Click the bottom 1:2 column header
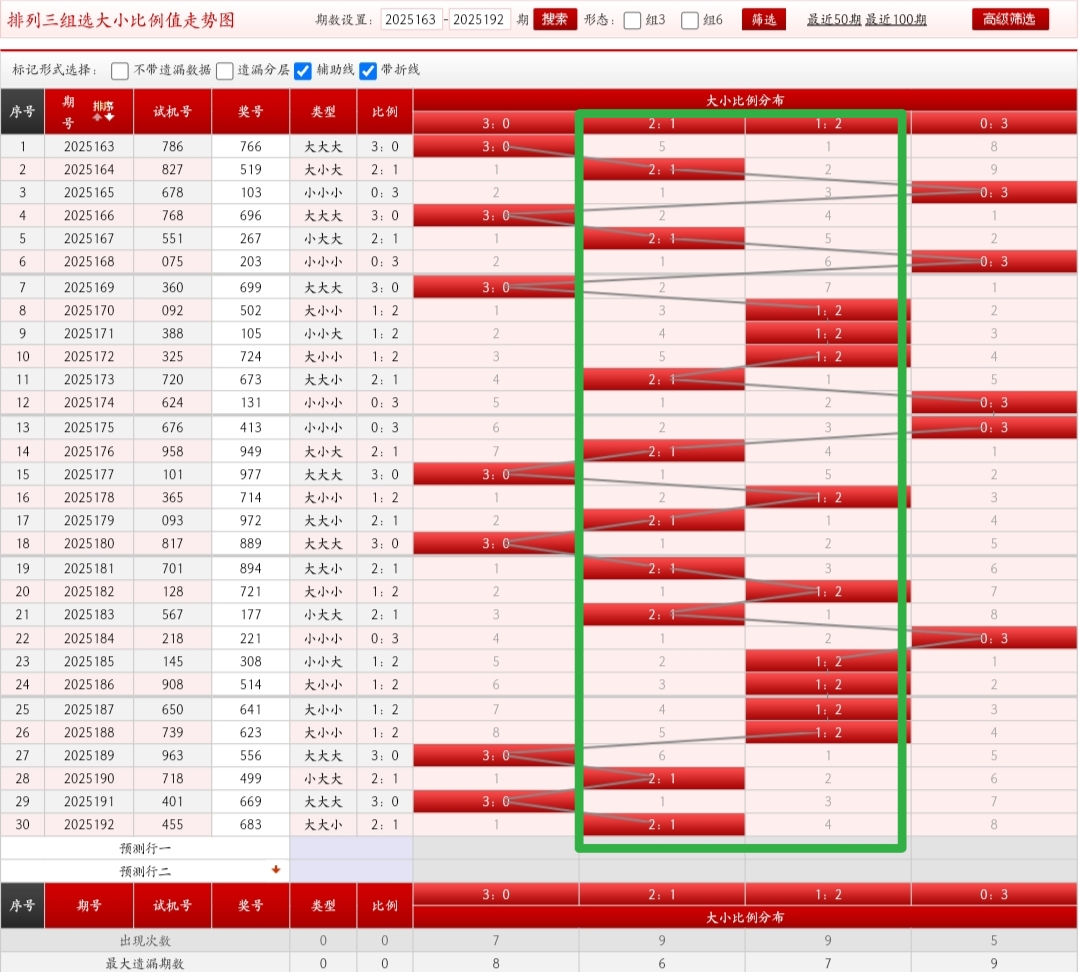This screenshot has width=1080, height=972. tap(828, 894)
